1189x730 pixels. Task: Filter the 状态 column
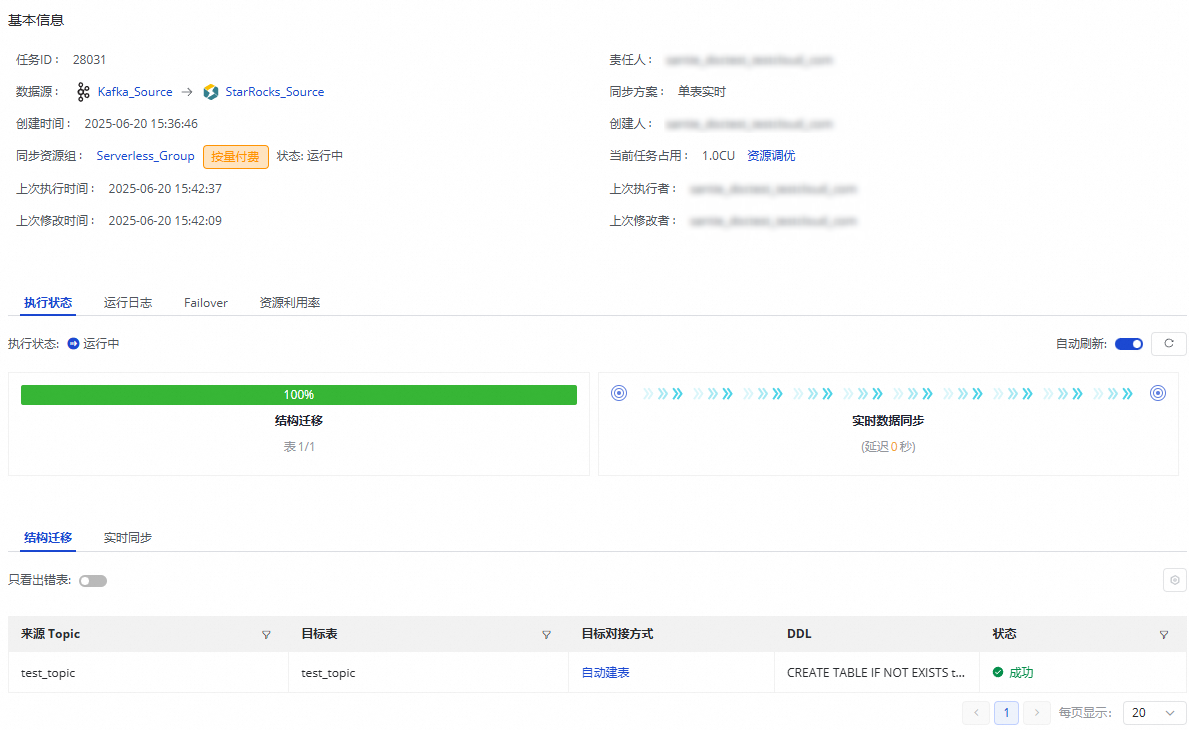pos(1164,634)
